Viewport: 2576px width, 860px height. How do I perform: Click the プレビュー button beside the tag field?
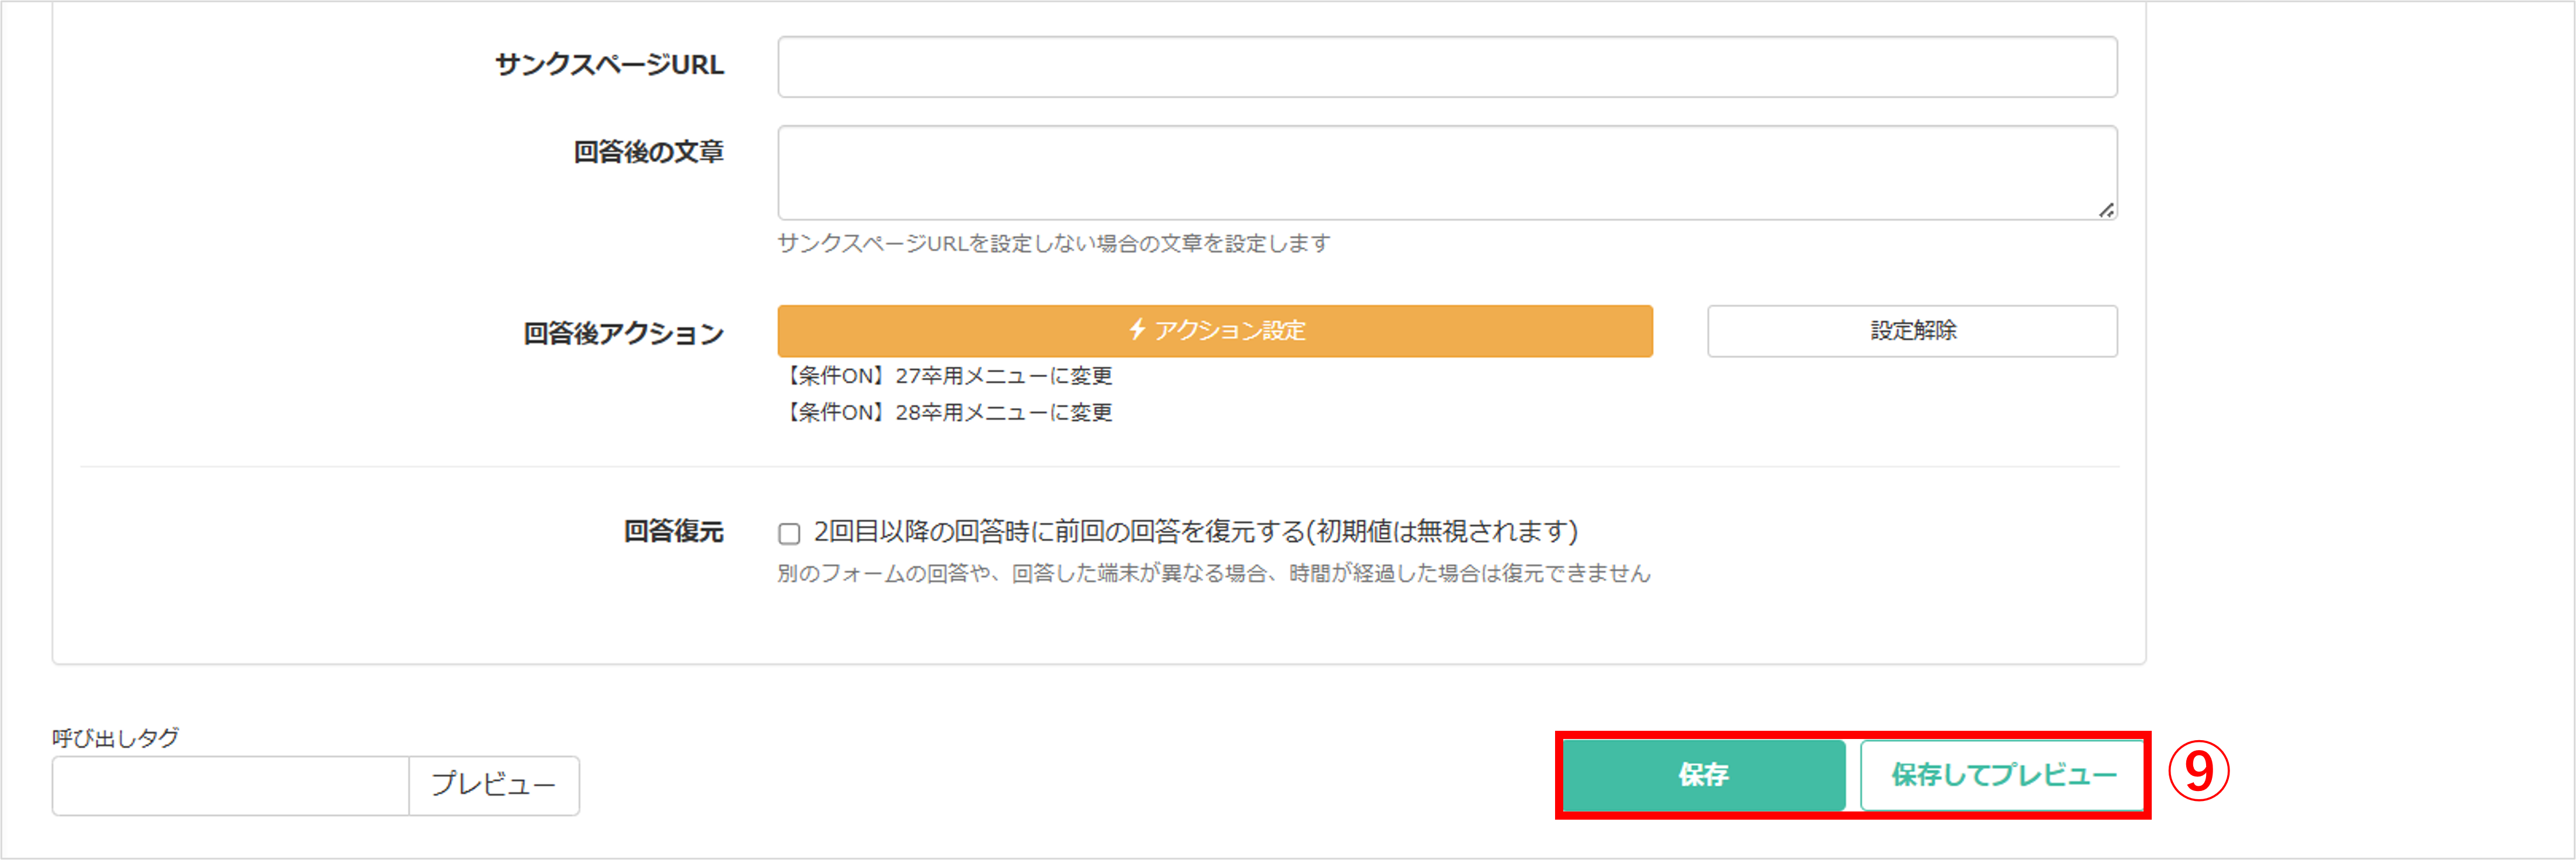tap(494, 785)
